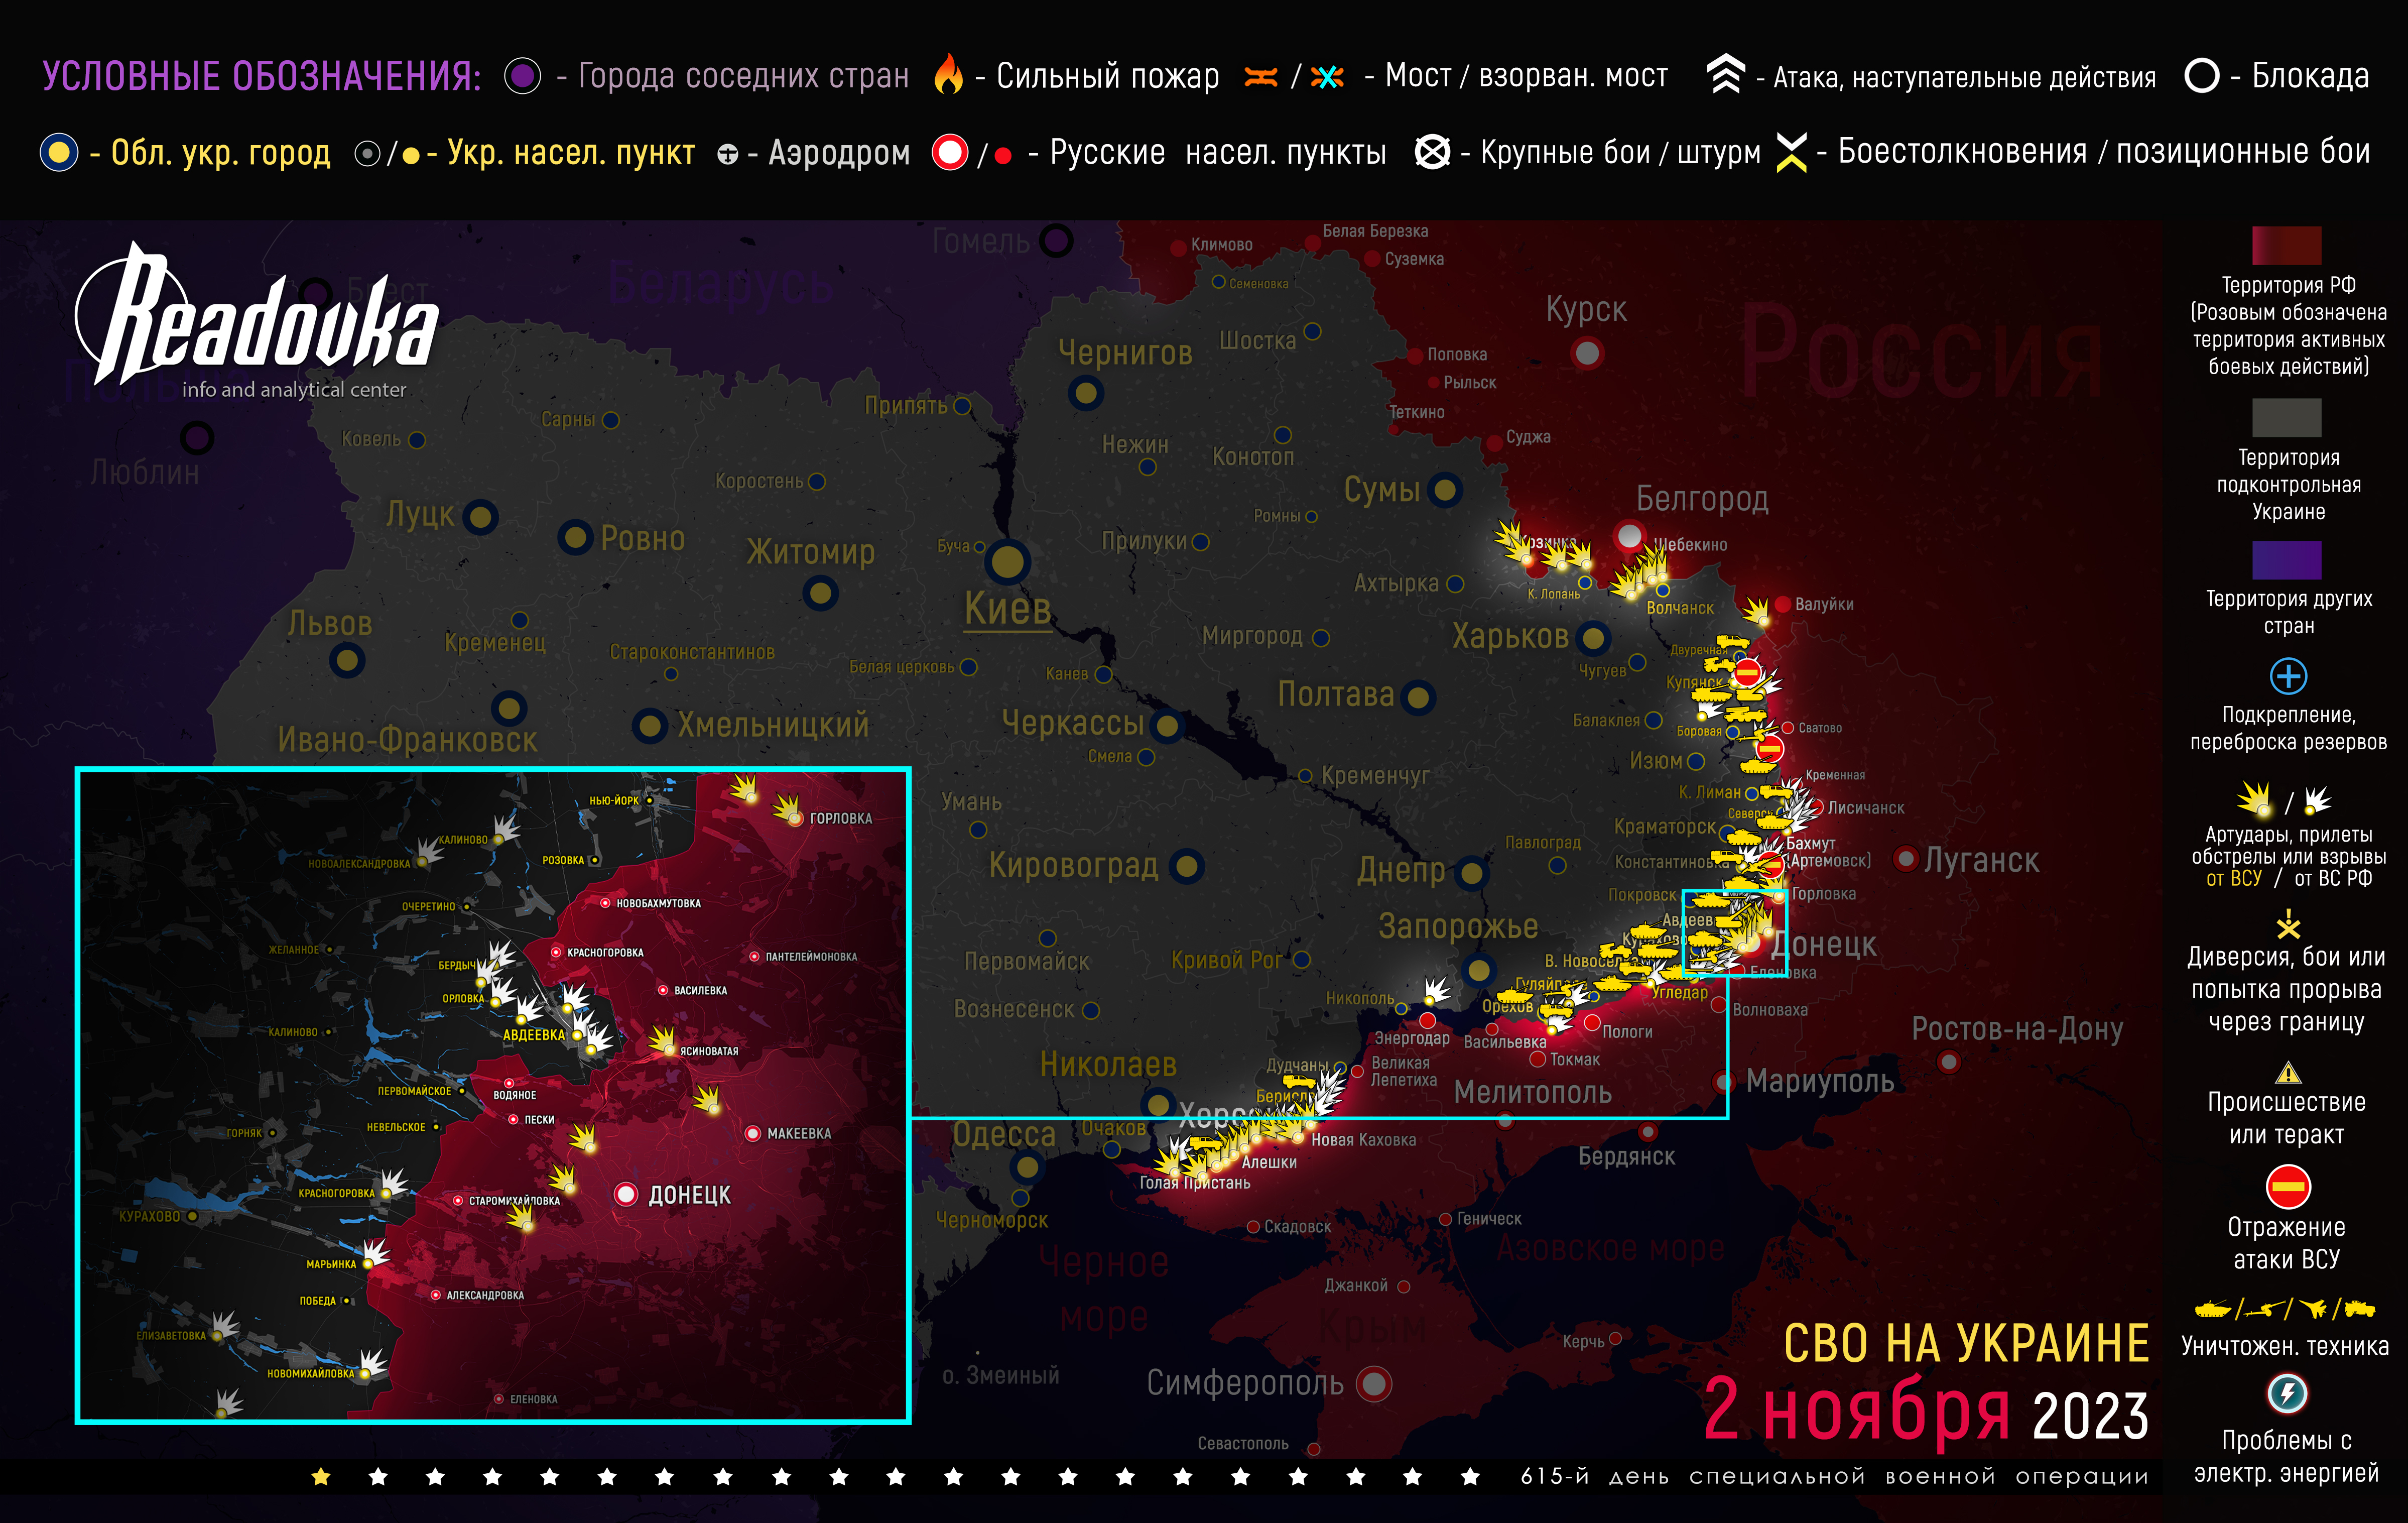Click the Ростов-на-Дону label
Viewport: 2408px width, 1523px height.
(x=2017, y=1029)
